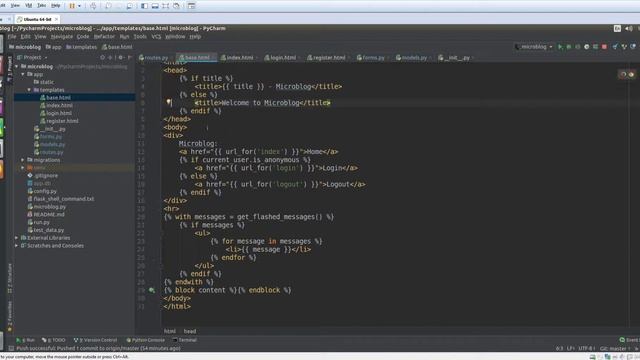Click VMware unity mode icon
This screenshot has width=640, height=360.
[x=176, y=6]
